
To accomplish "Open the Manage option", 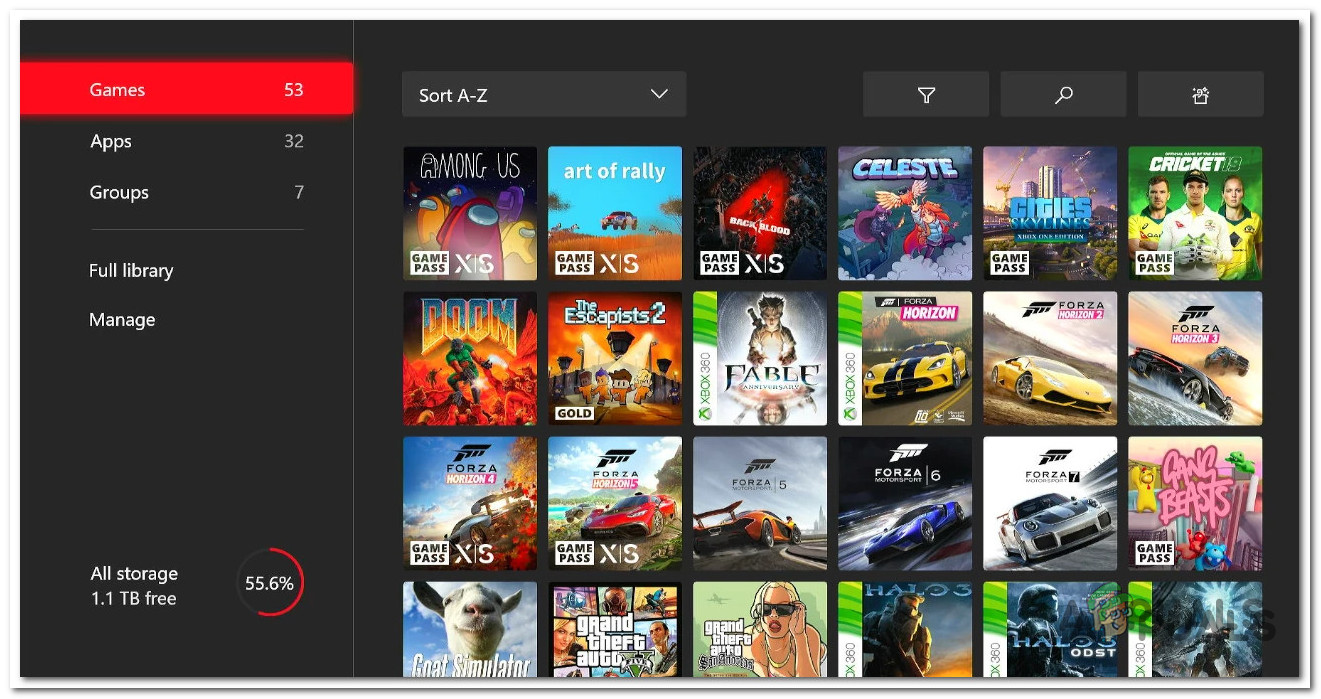I will pos(122,320).
